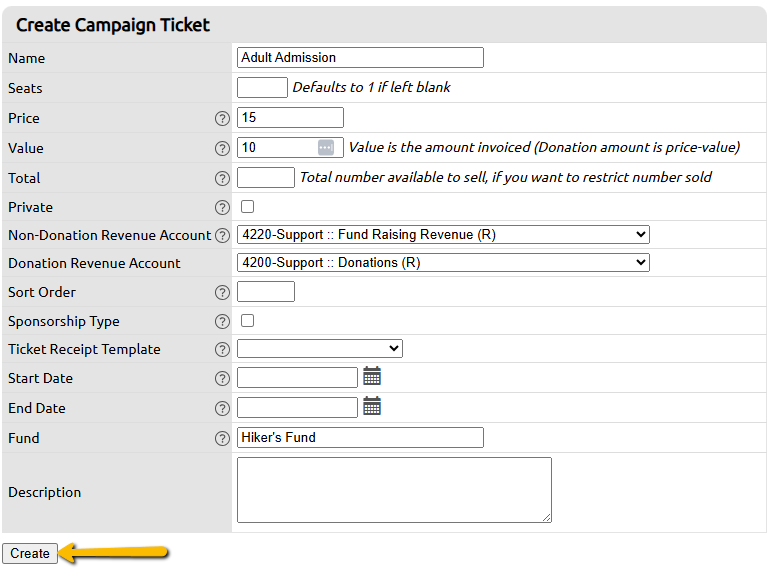
Task: Open the Ticket Receipt Template dropdown
Action: (320, 349)
